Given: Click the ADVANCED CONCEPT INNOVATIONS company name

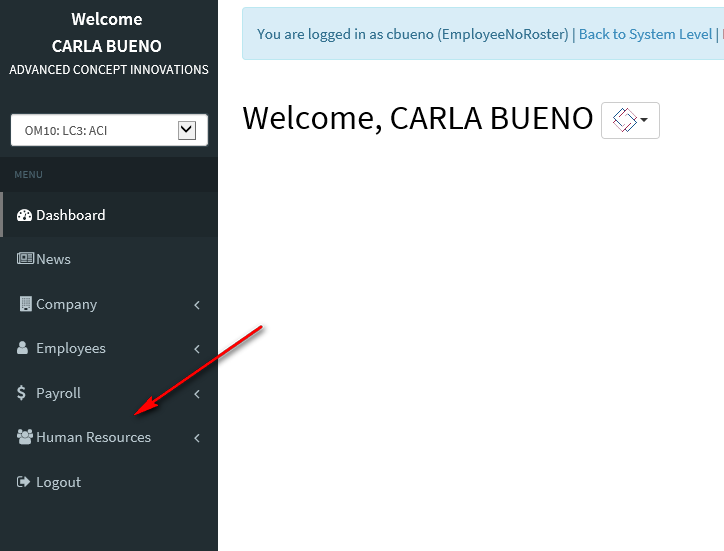Looking at the screenshot, I should click(109, 70).
